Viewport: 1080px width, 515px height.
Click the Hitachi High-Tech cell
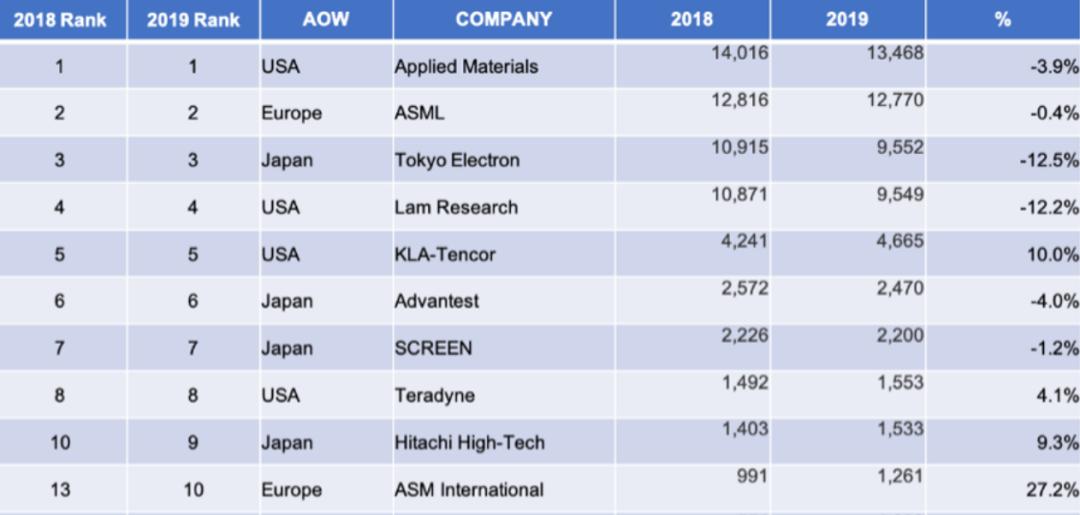470,443
